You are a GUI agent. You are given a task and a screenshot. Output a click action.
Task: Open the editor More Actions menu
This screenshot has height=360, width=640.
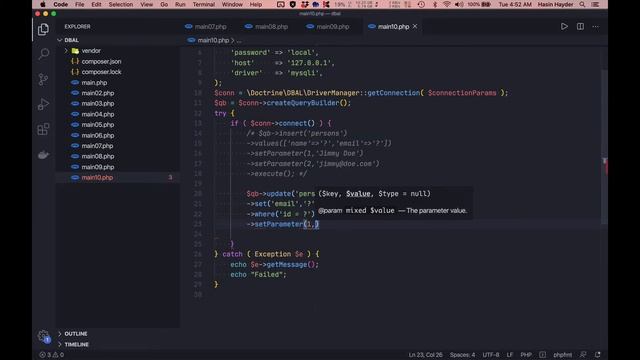click(x=596, y=27)
